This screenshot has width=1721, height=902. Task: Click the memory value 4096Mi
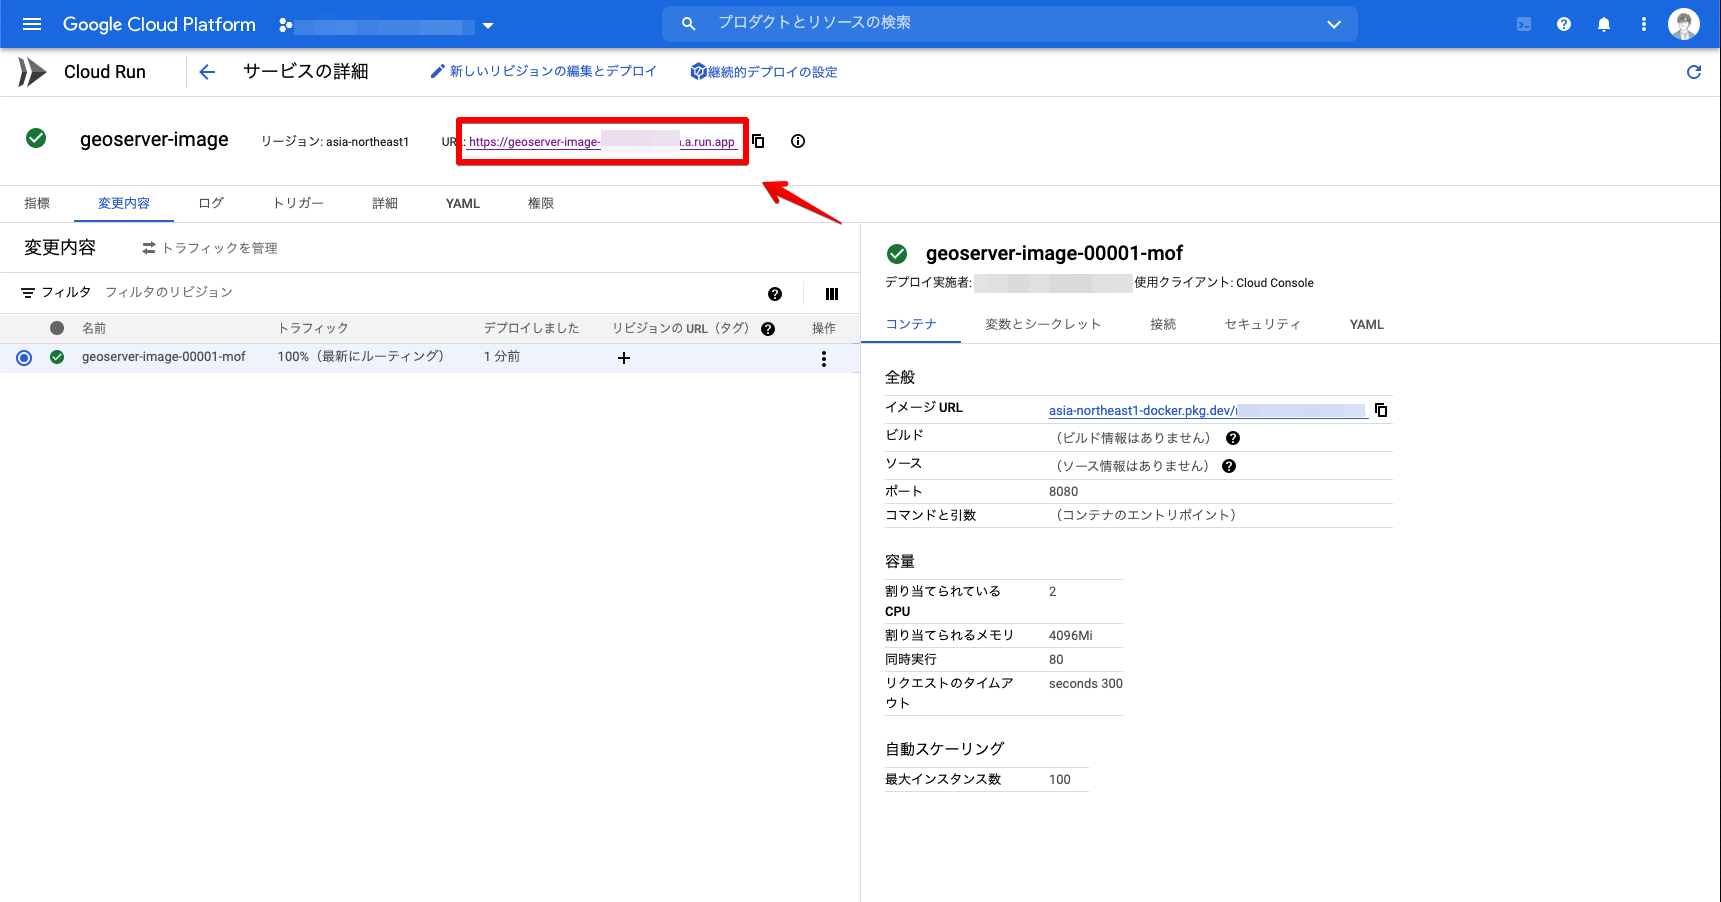coord(1070,636)
